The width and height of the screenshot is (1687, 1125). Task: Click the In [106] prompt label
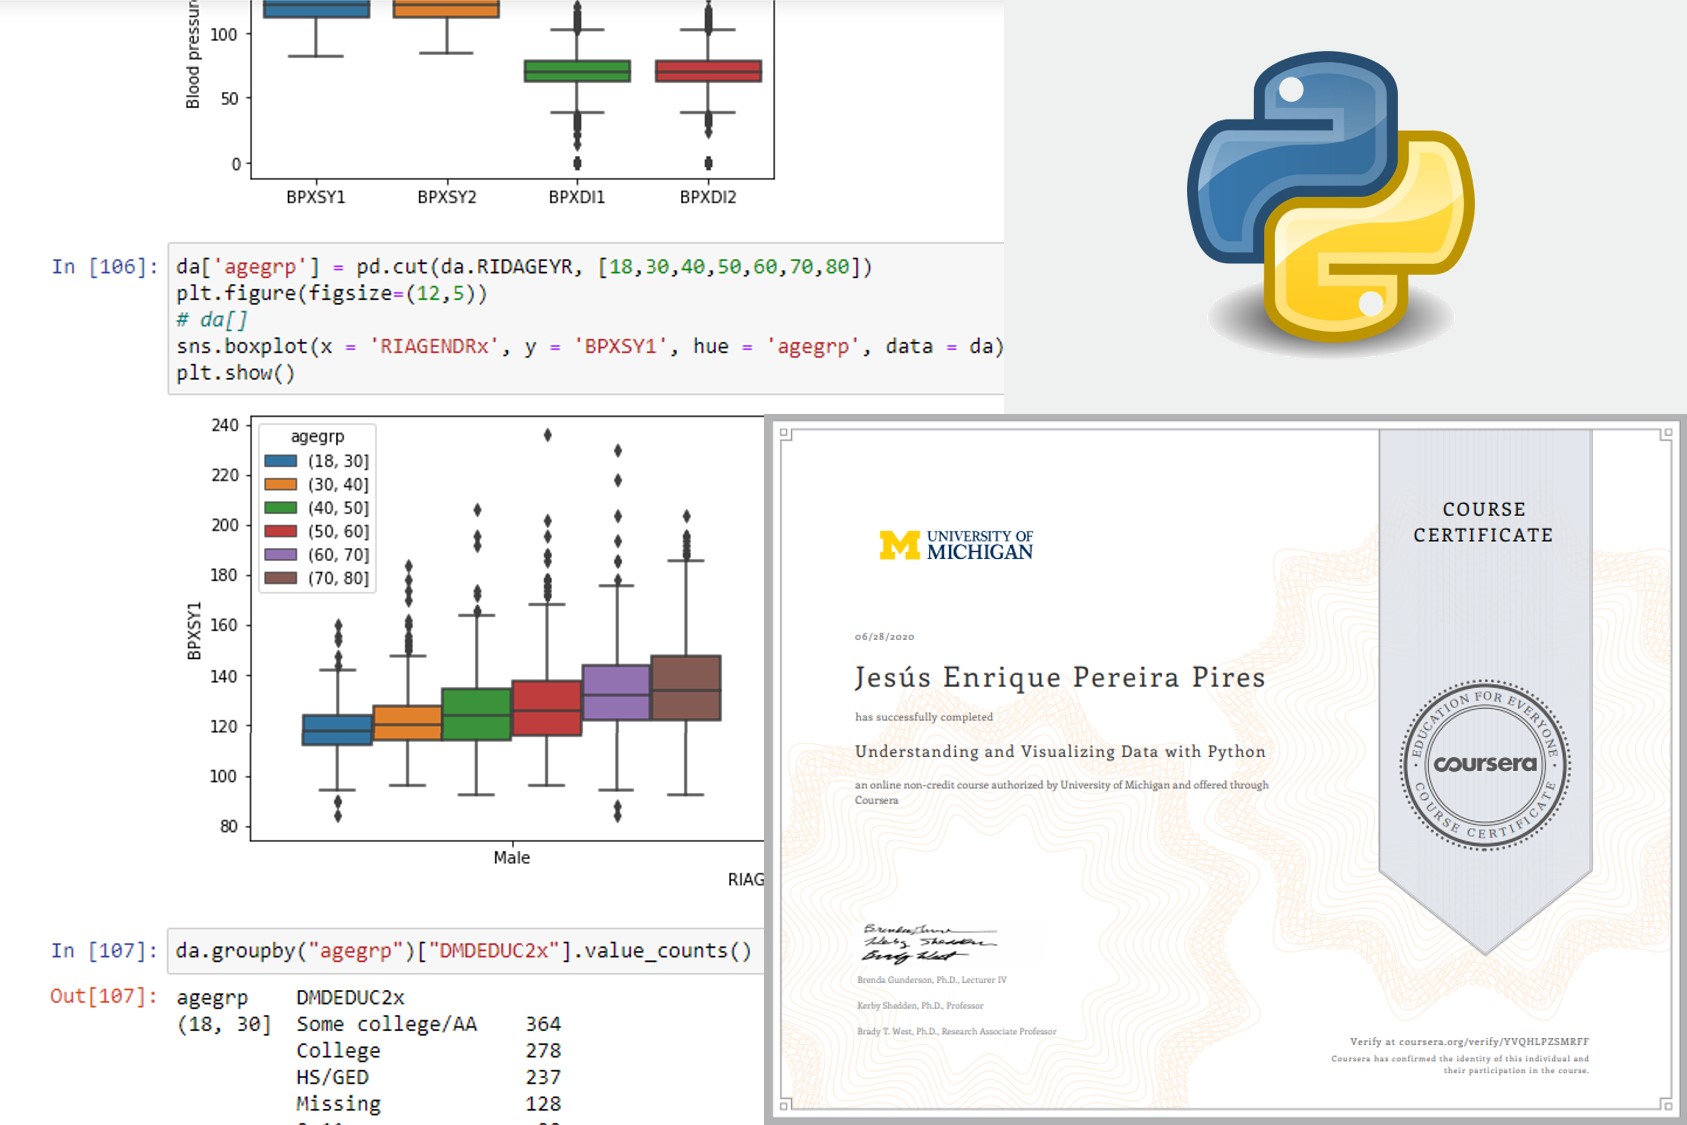tap(104, 267)
